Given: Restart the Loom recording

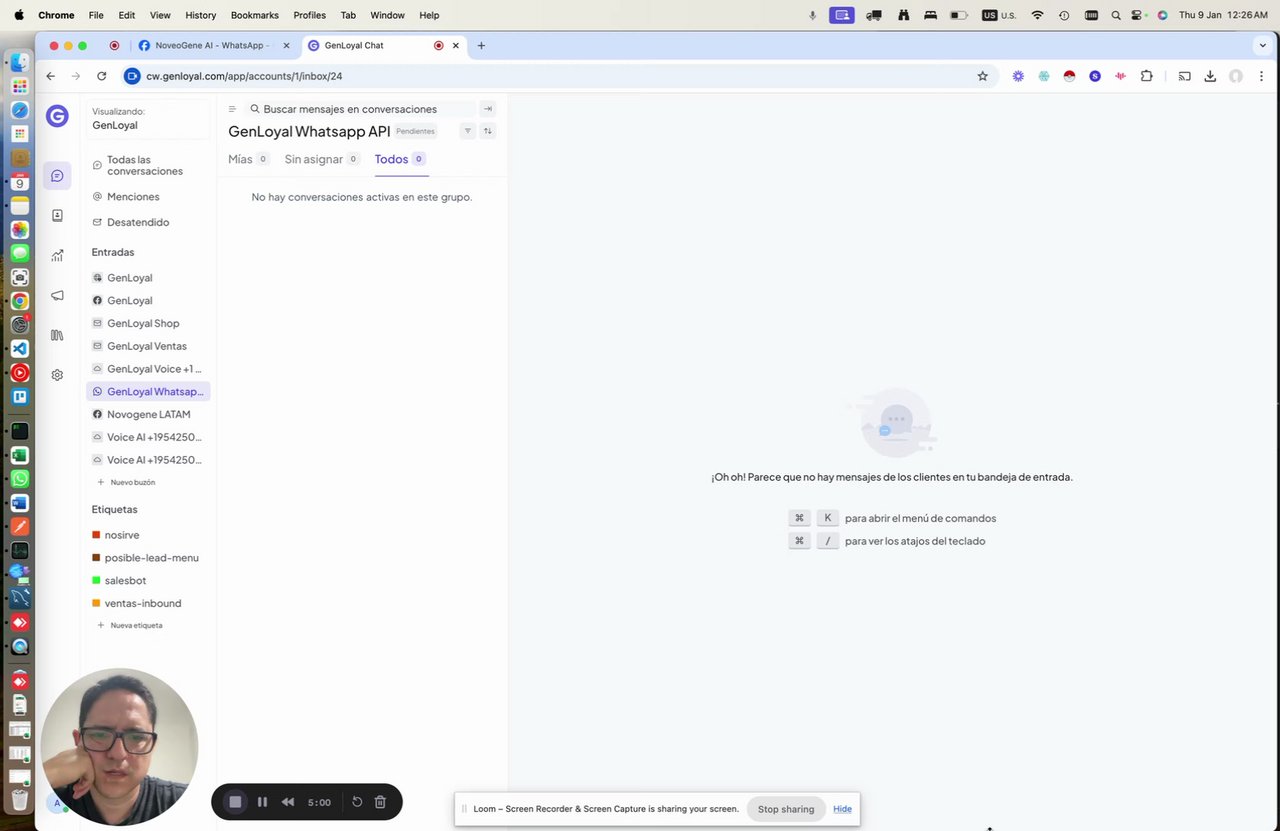Looking at the screenshot, I should coord(357,802).
